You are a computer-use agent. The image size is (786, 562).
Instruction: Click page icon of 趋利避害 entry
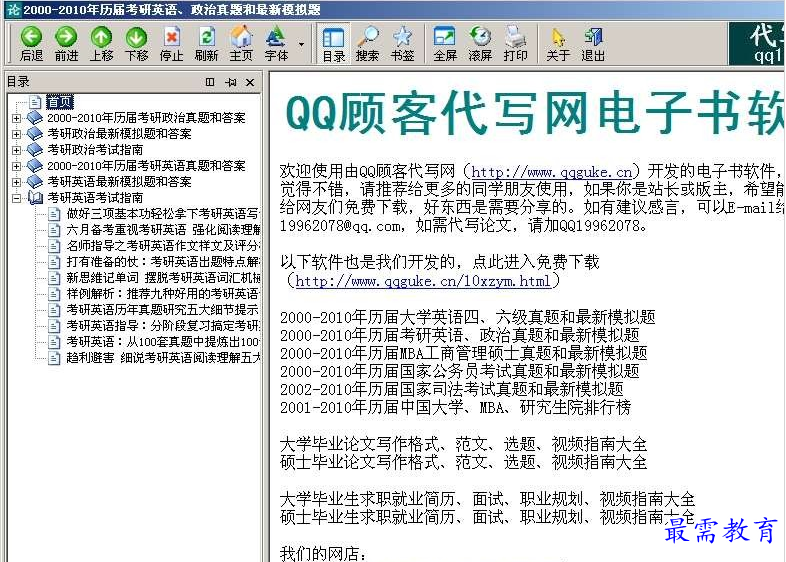point(54,358)
